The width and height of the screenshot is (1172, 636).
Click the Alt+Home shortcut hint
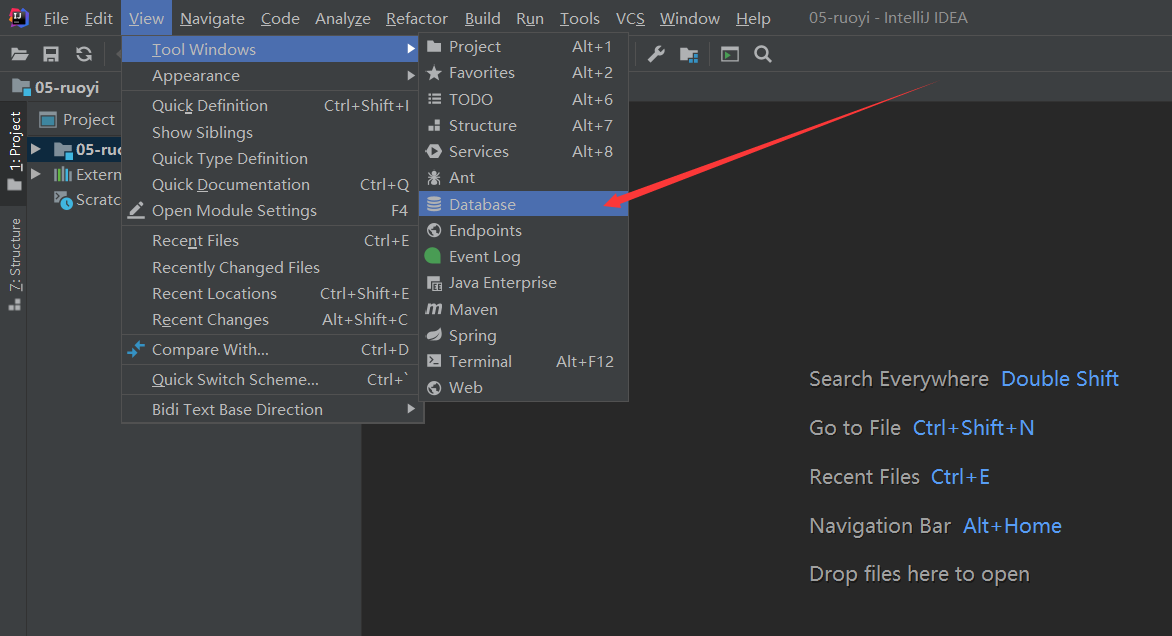coord(1012,525)
